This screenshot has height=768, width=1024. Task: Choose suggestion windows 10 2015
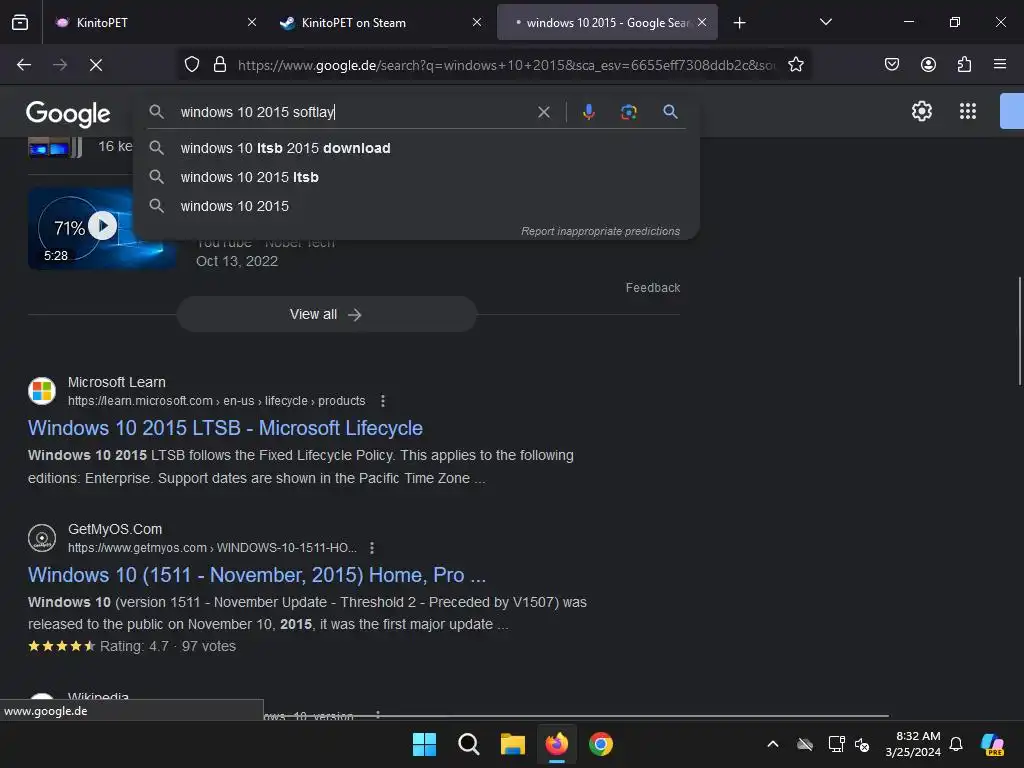(416, 206)
